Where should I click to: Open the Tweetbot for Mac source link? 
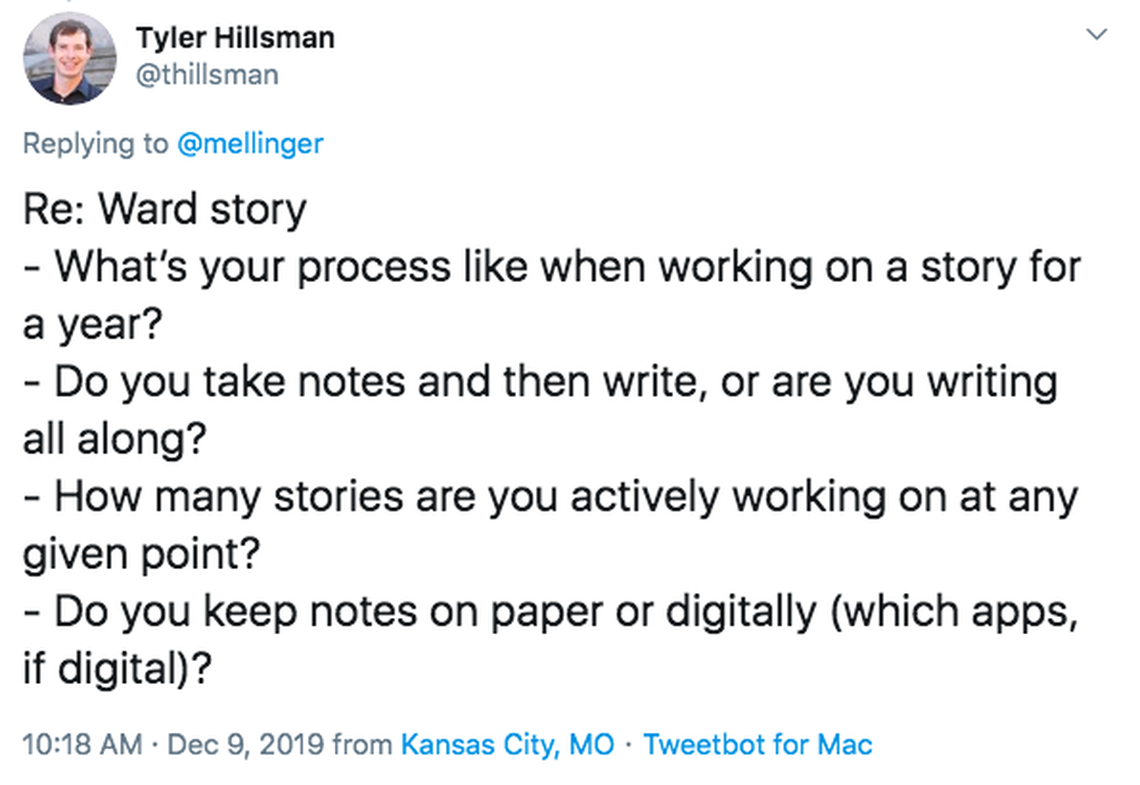click(x=757, y=745)
